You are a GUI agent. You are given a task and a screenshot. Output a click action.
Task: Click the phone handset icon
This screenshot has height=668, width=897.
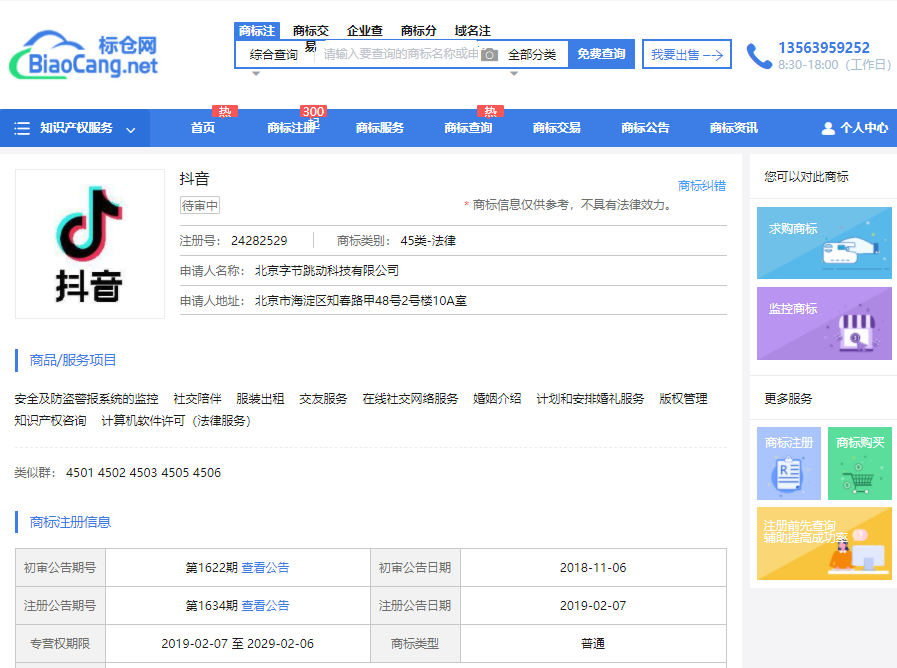point(759,55)
